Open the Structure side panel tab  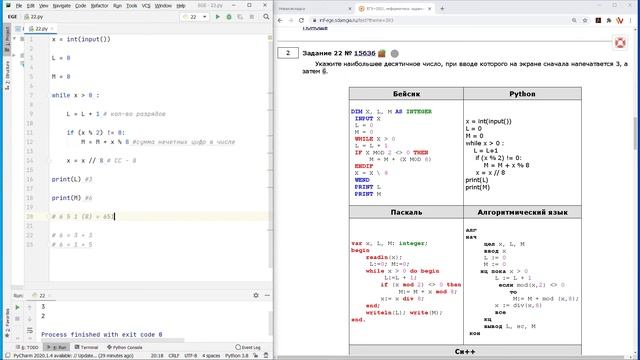(x=7, y=76)
